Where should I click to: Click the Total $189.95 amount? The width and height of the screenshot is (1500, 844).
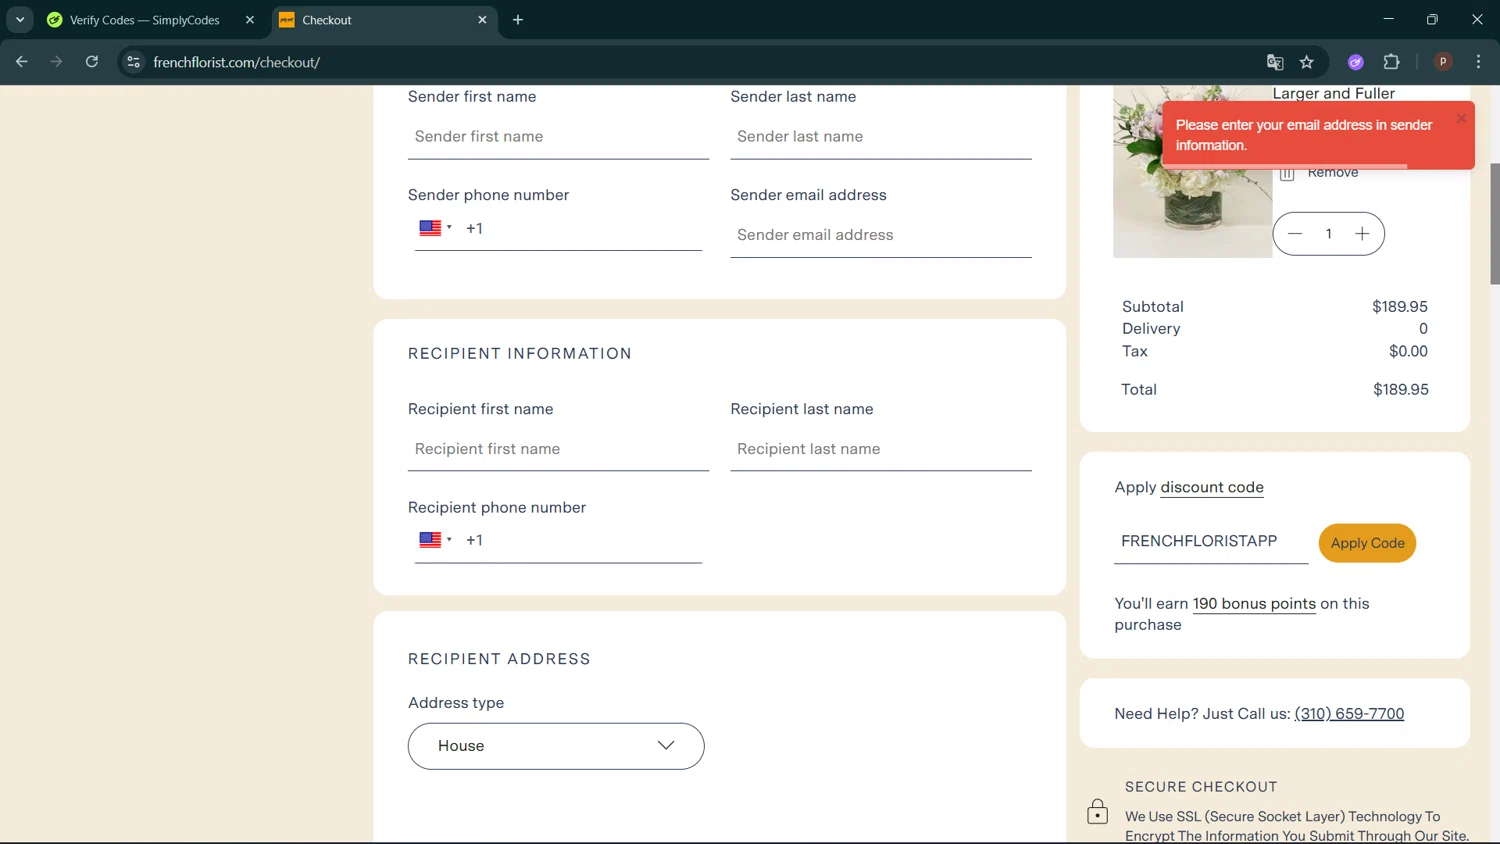1400,389
